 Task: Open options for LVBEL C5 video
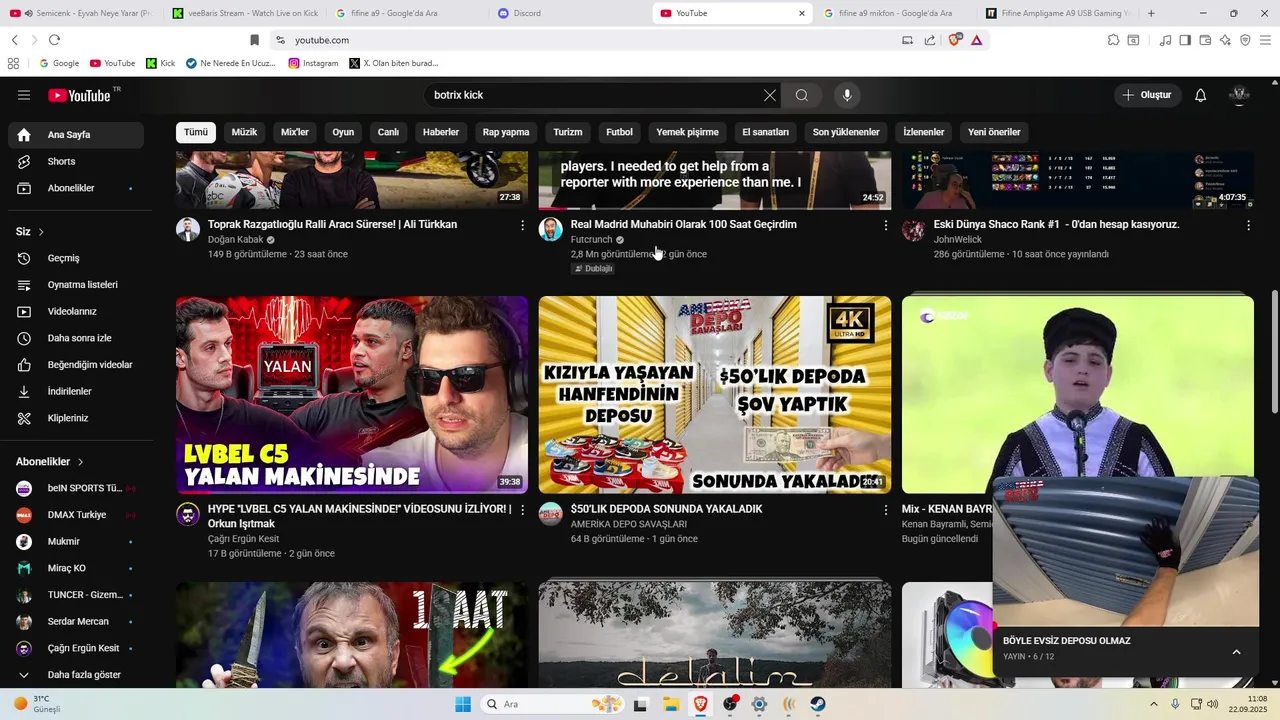tap(522, 510)
